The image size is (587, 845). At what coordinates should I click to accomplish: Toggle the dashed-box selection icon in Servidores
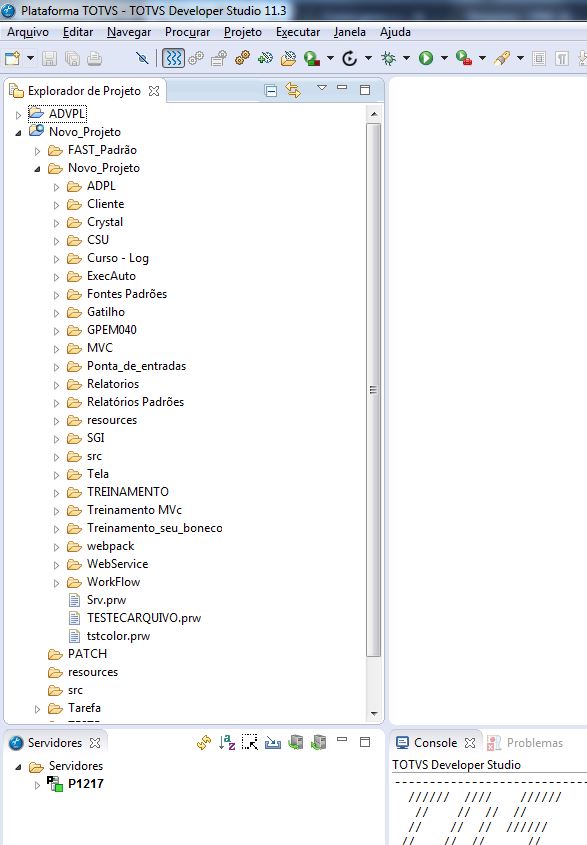pos(250,742)
